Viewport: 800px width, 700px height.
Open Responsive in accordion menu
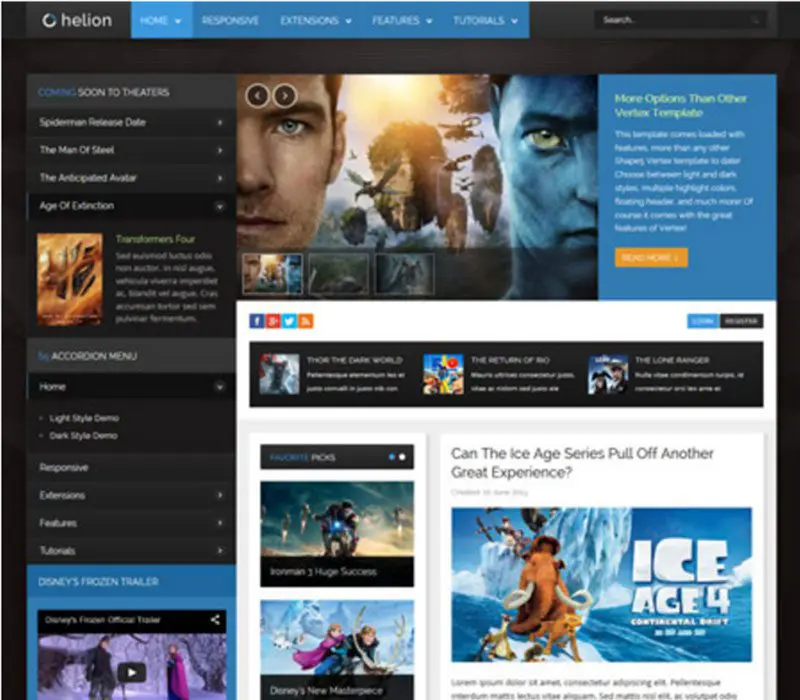tap(132, 467)
